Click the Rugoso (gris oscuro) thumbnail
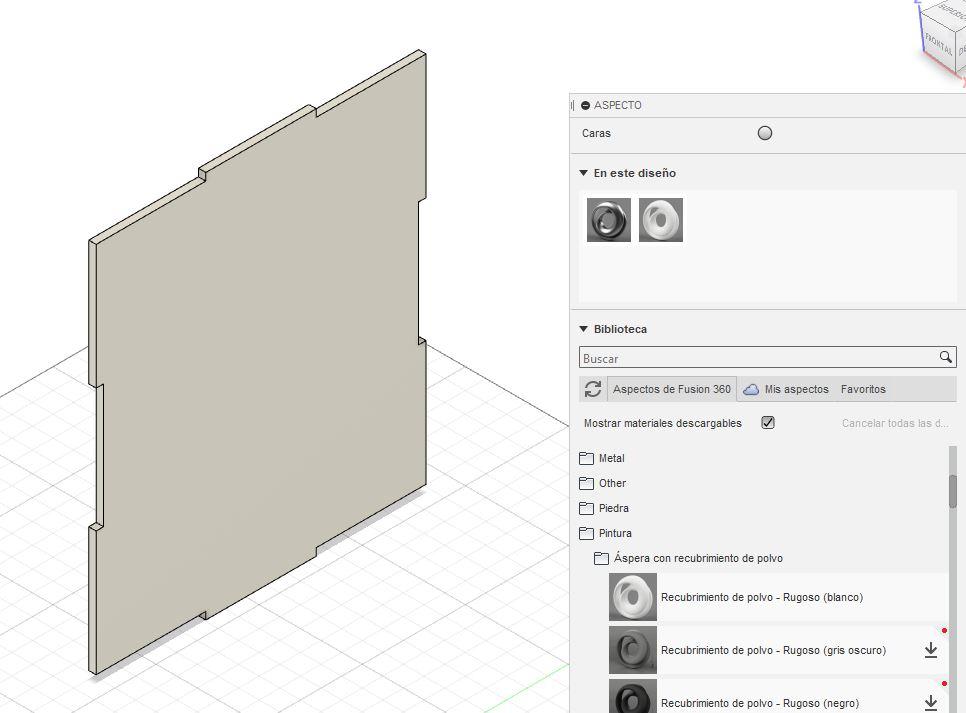The width and height of the screenshot is (966, 713). pos(633,650)
